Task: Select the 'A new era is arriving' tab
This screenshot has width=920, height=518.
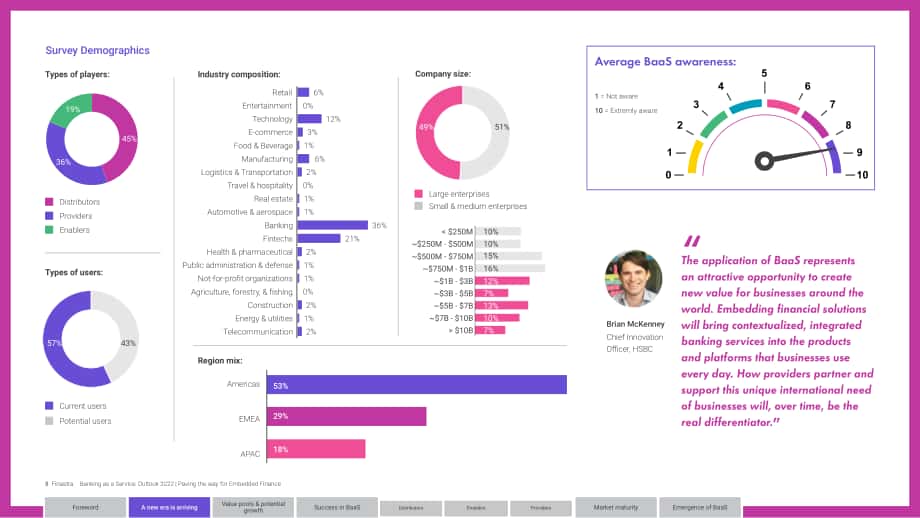Action: click(x=169, y=507)
